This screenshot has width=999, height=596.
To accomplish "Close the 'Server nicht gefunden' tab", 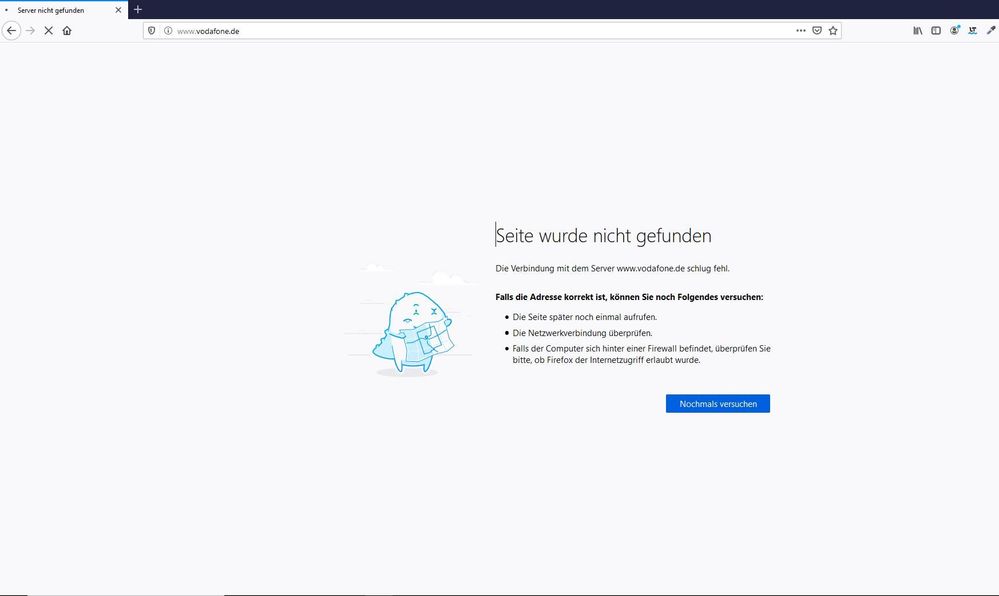I will 118,10.
